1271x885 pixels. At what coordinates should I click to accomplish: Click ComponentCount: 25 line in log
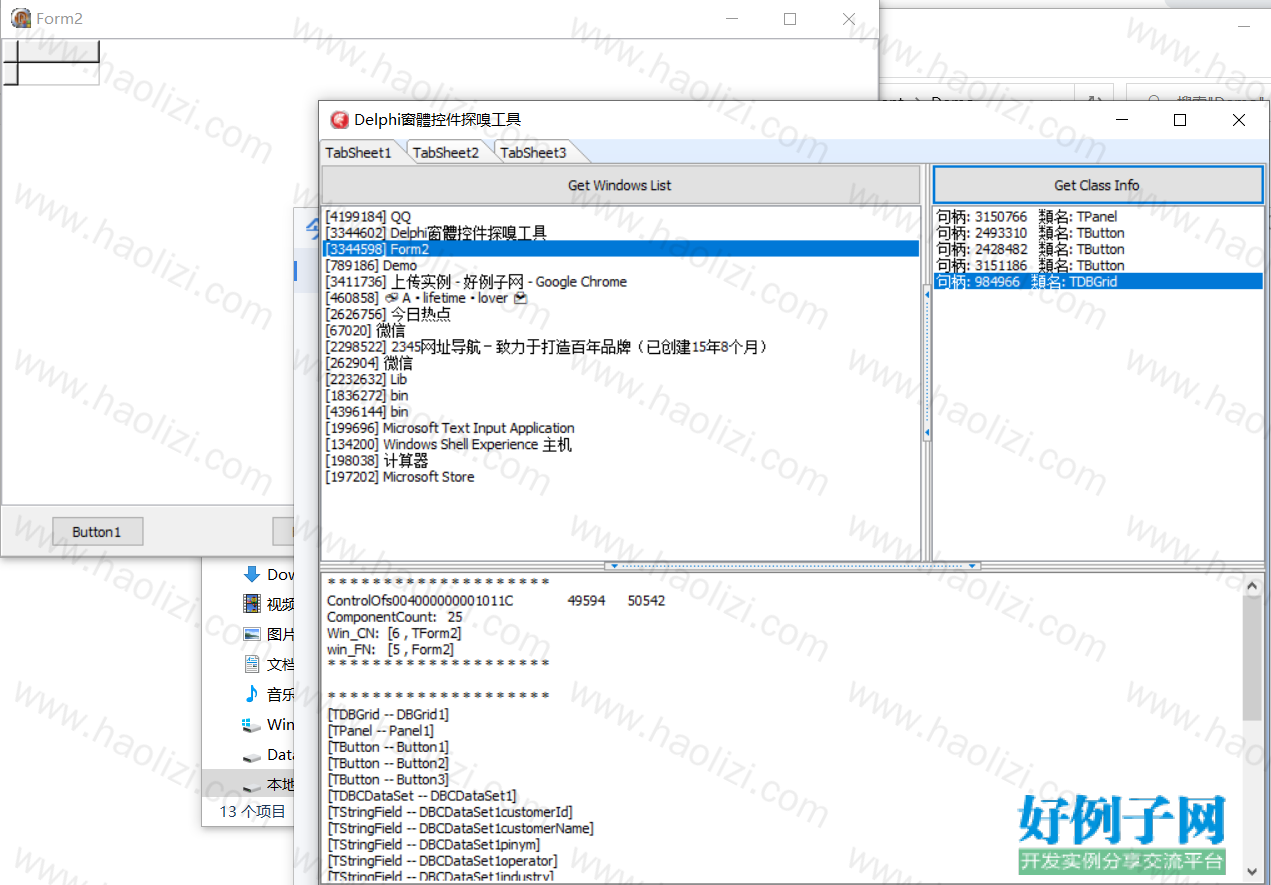pos(395,617)
